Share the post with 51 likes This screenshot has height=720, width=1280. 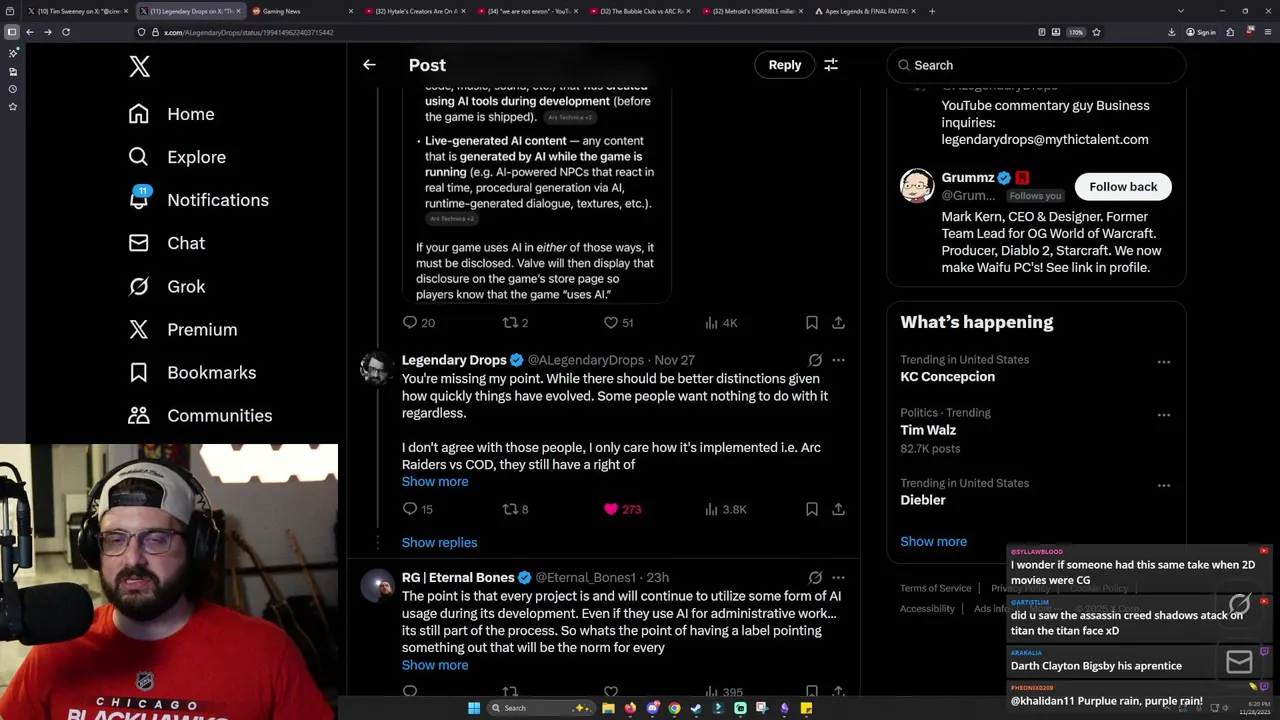838,322
